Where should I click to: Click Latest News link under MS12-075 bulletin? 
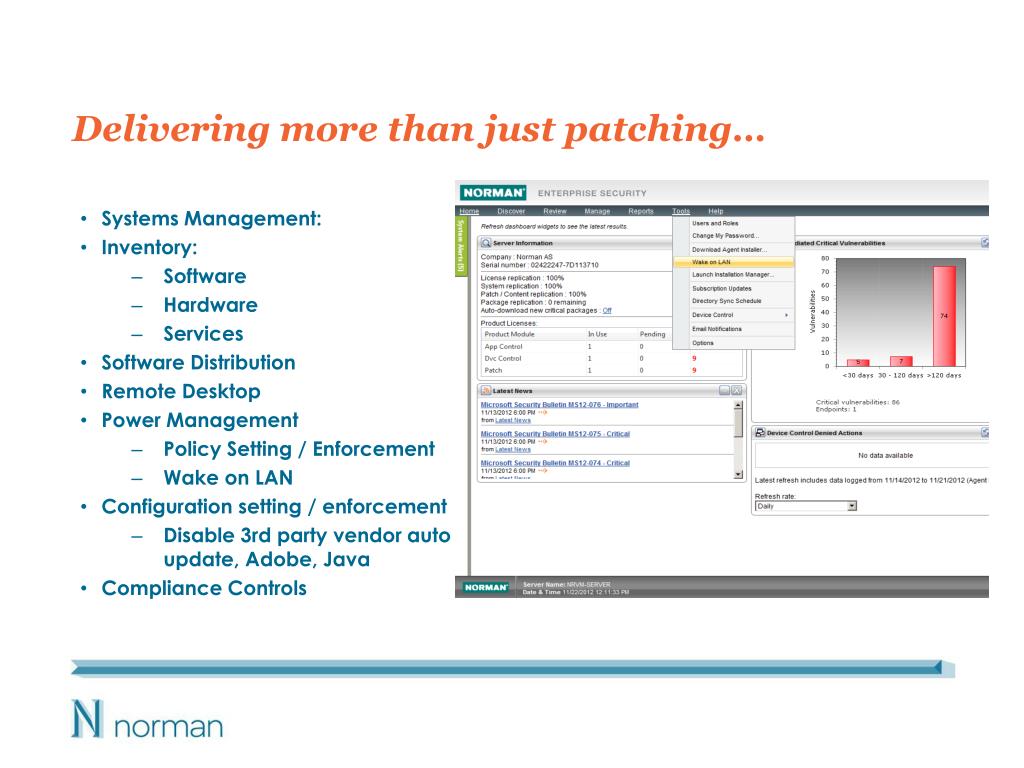pyautogui.click(x=513, y=449)
